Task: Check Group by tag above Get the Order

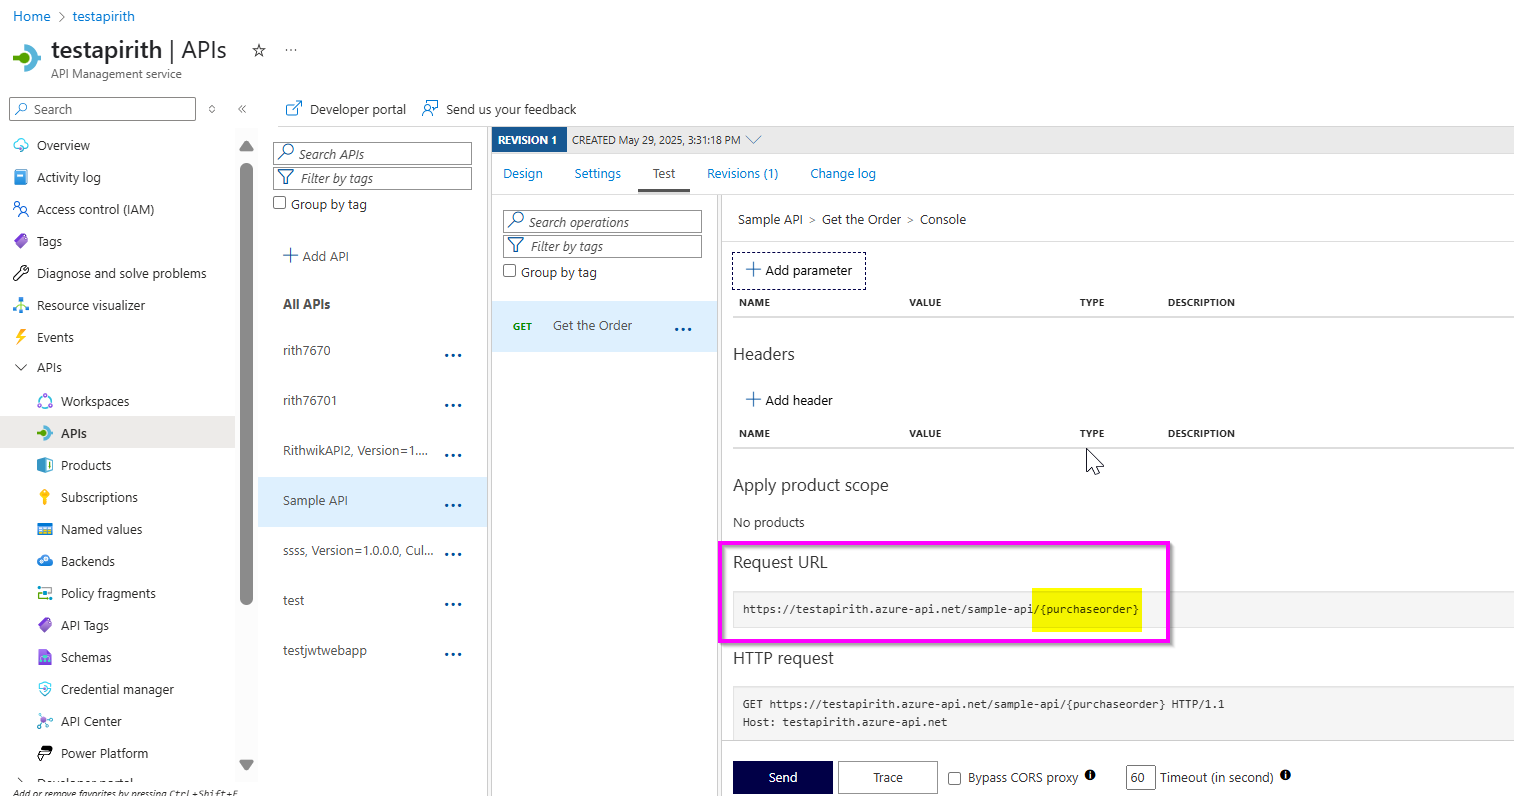Action: click(x=509, y=271)
